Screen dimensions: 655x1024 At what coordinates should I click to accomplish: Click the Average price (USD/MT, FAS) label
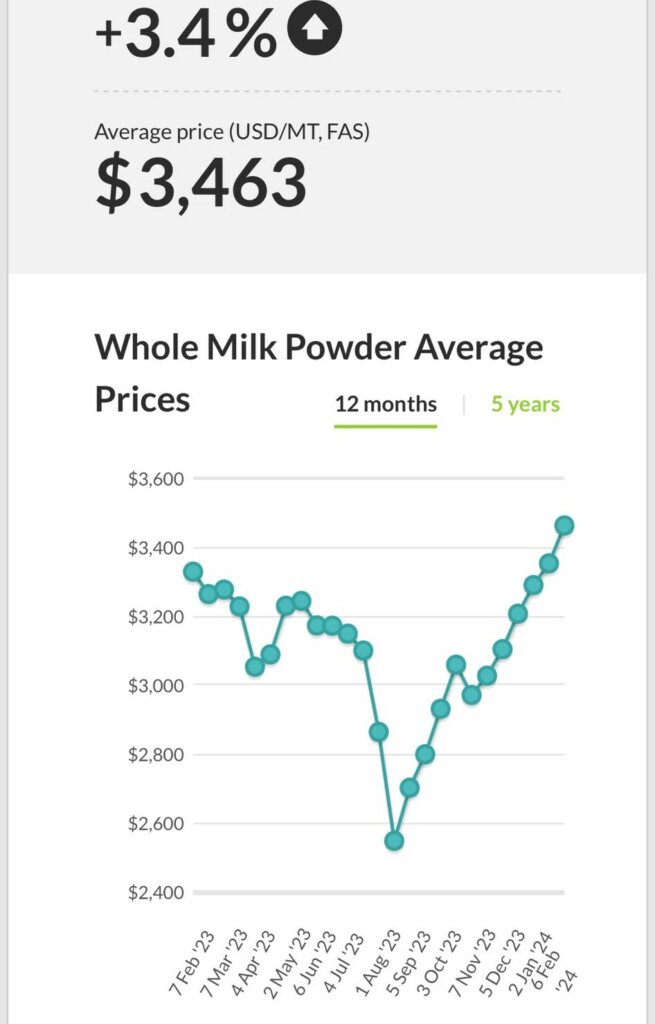pyautogui.click(x=232, y=131)
